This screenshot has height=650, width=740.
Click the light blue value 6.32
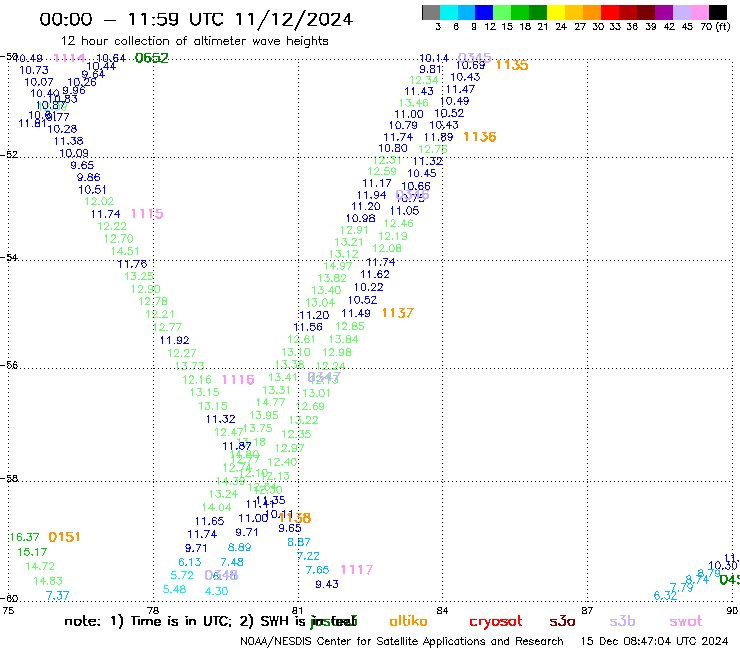[x=665, y=595]
